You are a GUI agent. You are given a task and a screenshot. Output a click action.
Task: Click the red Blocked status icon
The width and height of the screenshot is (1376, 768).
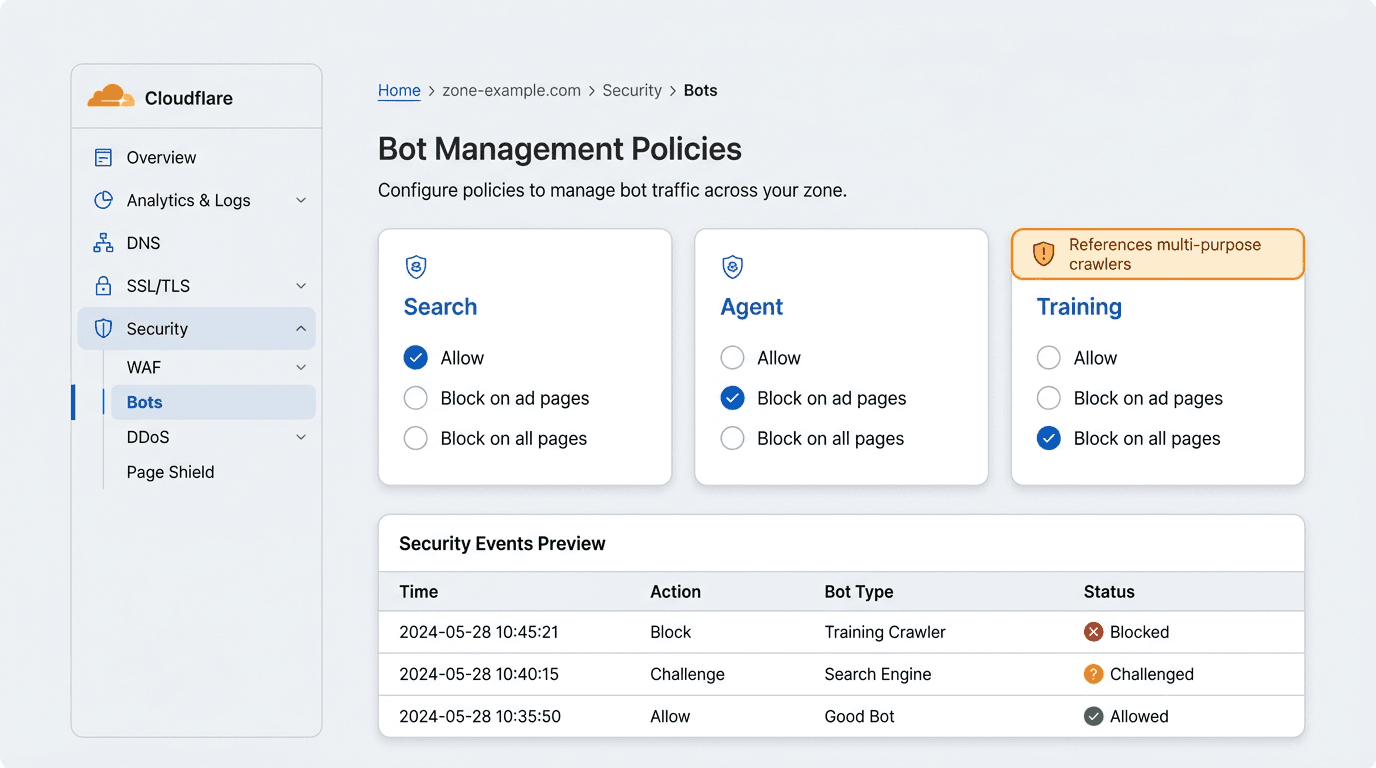tap(1093, 632)
